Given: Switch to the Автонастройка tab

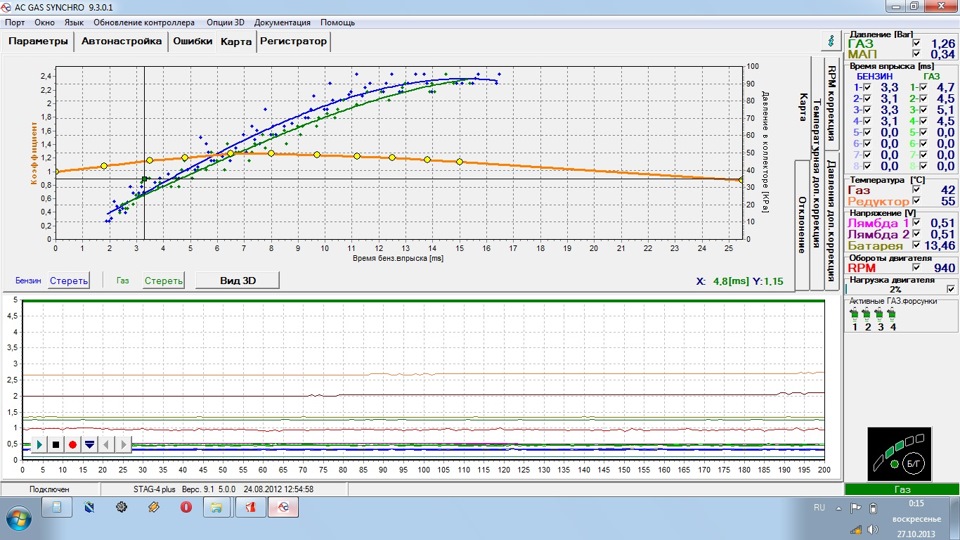Looking at the screenshot, I should point(121,41).
